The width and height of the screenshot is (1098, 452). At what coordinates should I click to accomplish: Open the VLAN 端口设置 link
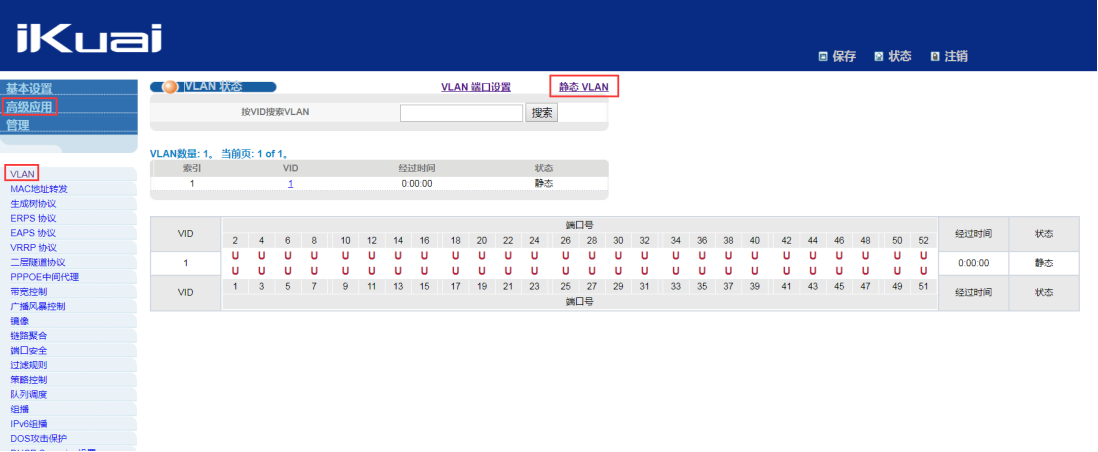[x=475, y=88]
